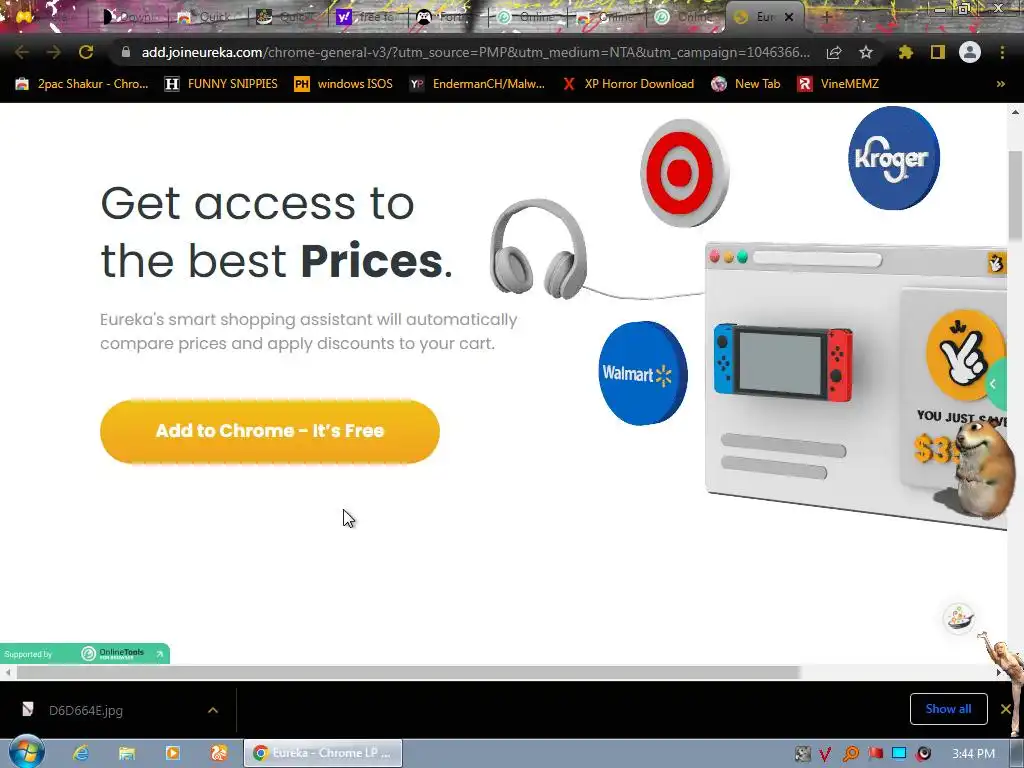Launch Internet Explorer from the taskbar

pos(81,753)
